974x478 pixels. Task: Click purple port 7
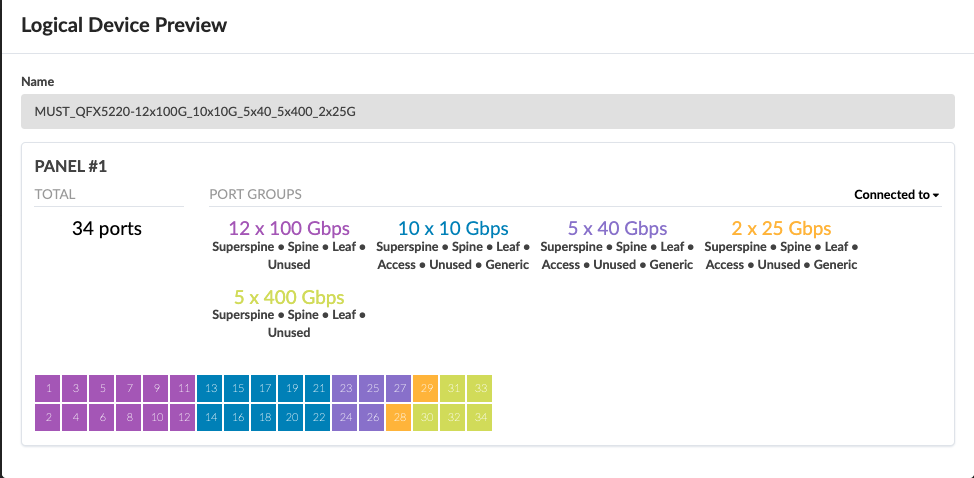point(129,389)
